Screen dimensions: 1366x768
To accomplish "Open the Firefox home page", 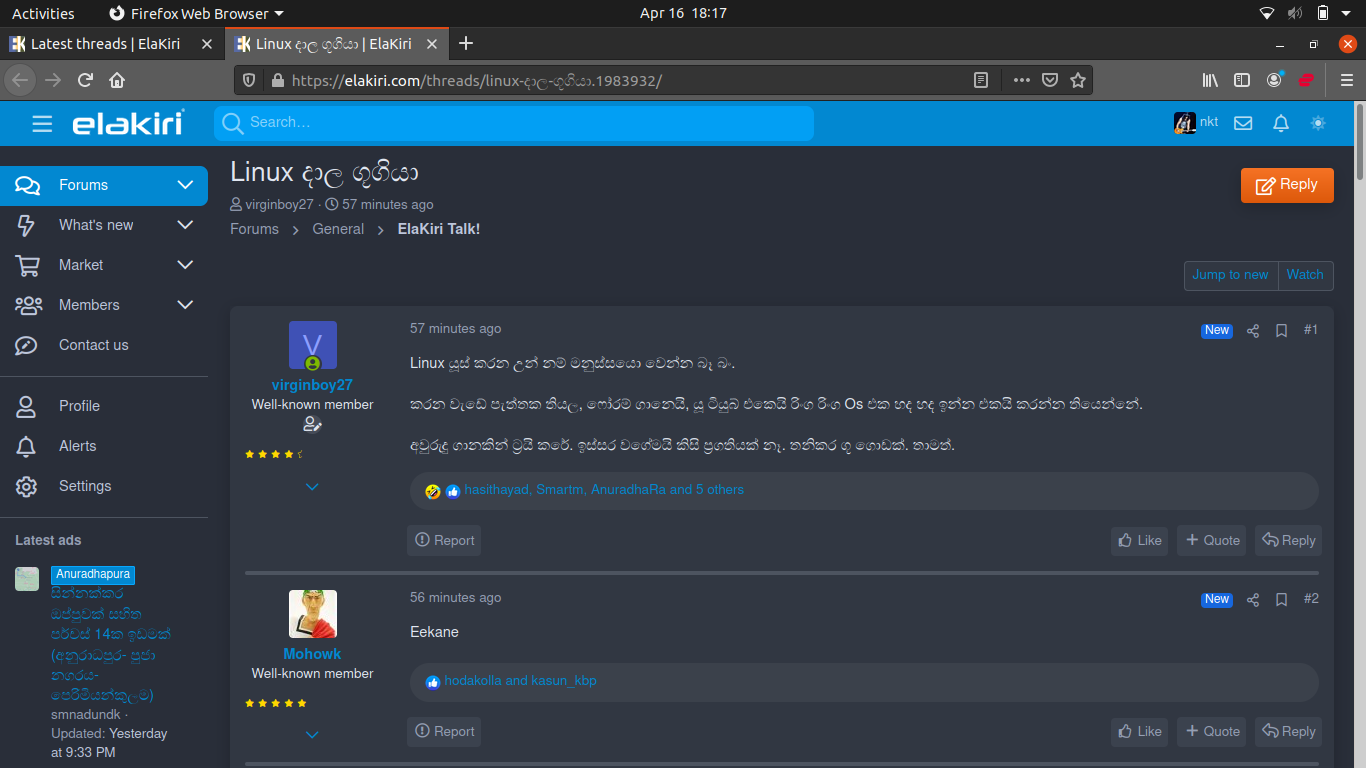I will click(x=117, y=80).
